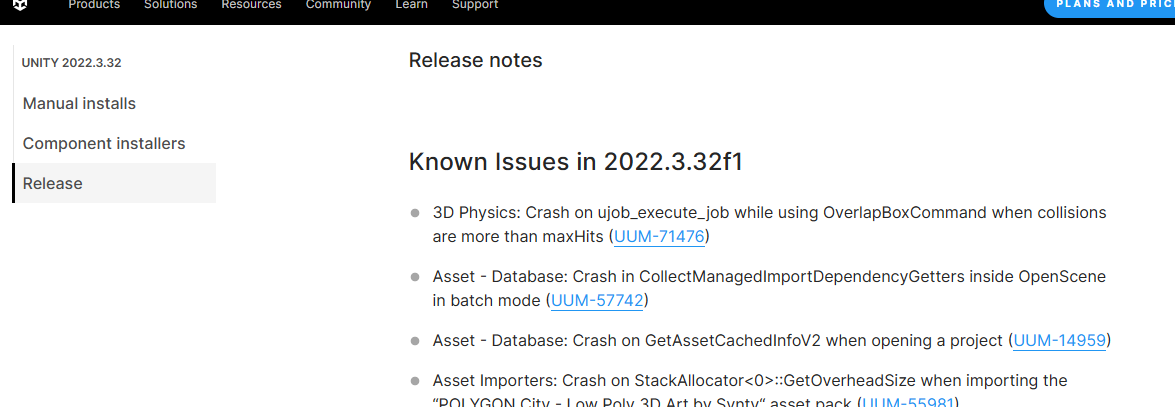Open issue link UUM-57742
Viewport: 1175px width, 407px height.
(x=596, y=300)
